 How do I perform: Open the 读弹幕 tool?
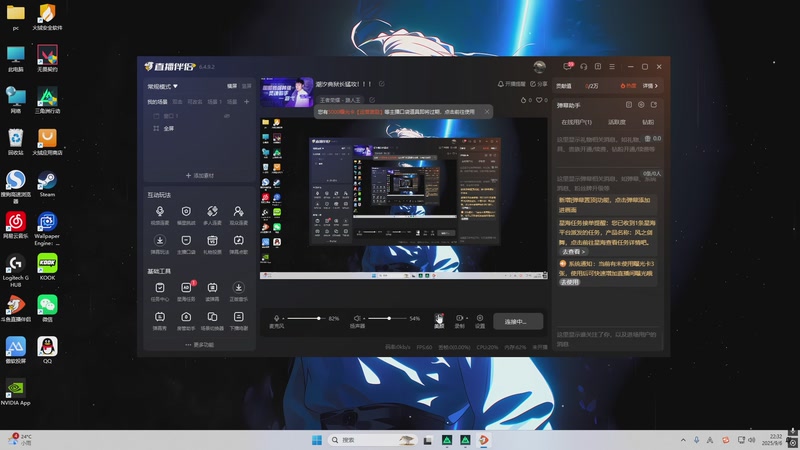pyautogui.click(x=212, y=291)
